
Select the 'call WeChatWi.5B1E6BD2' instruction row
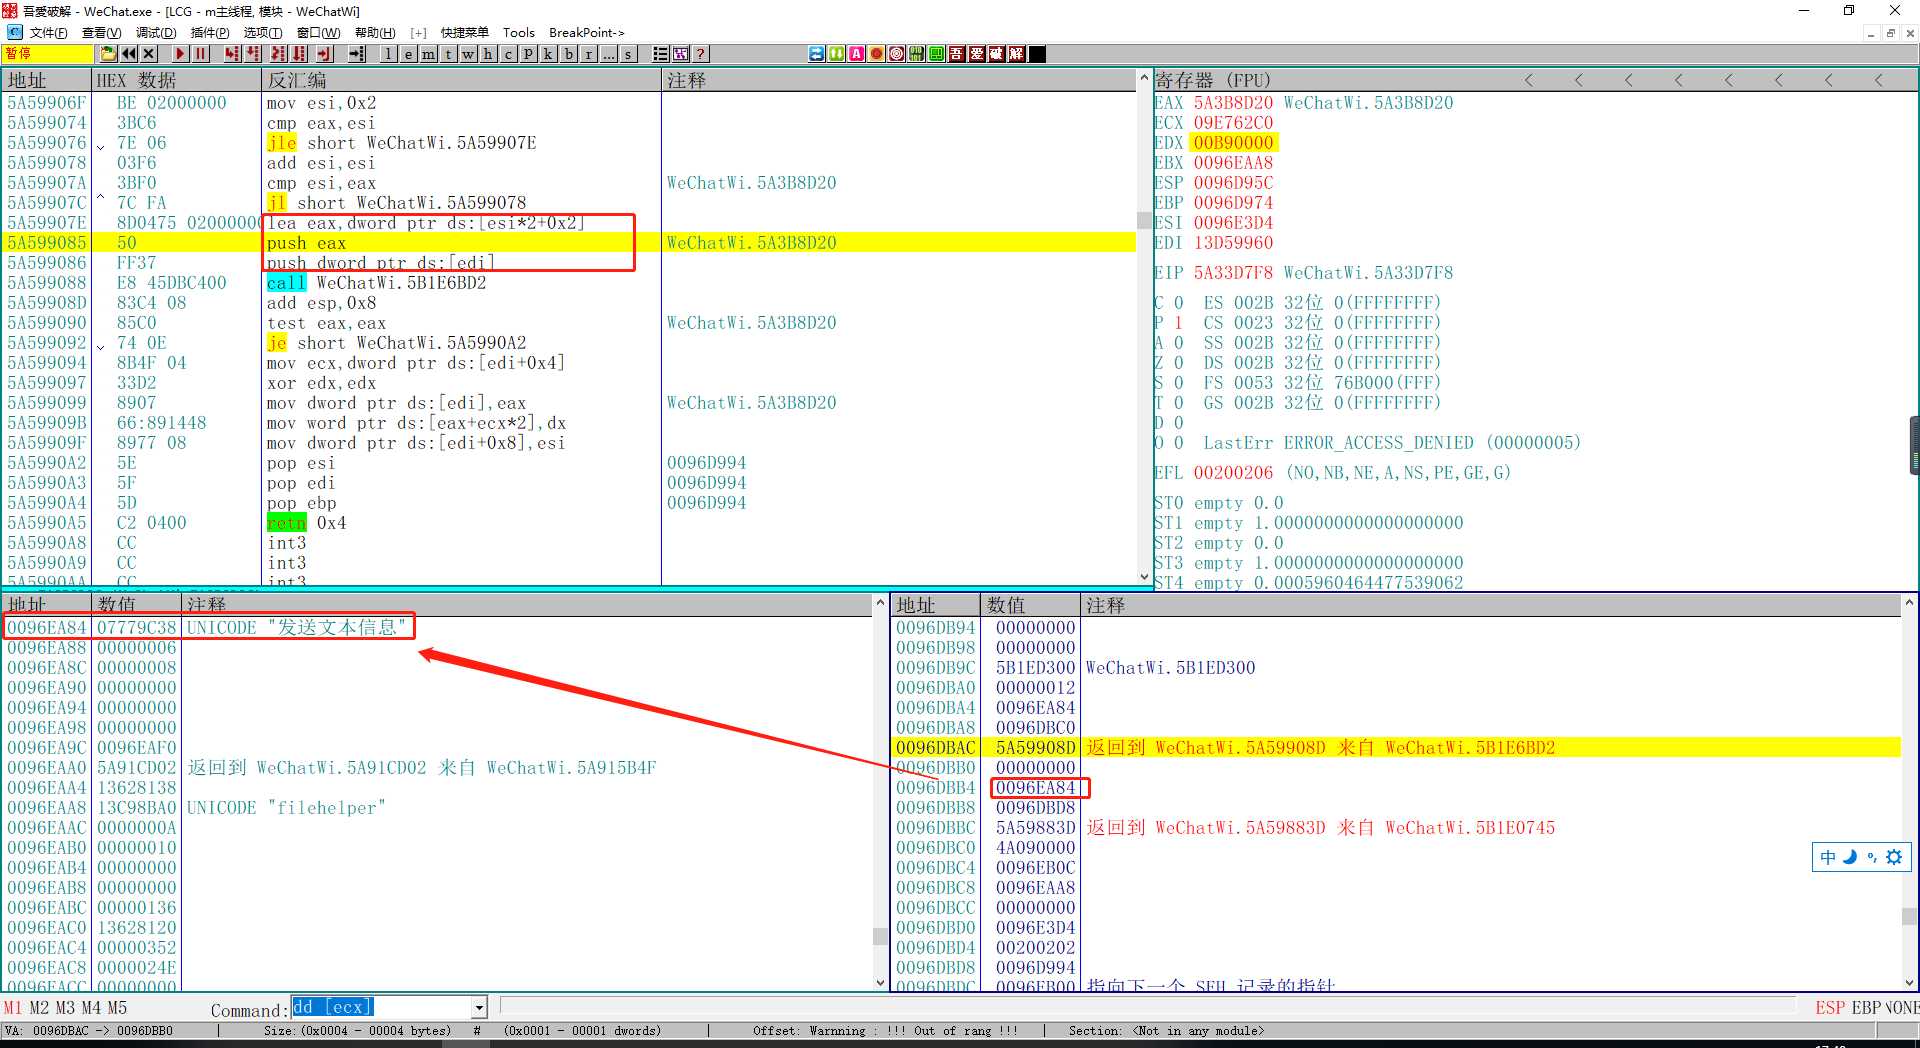click(570, 283)
